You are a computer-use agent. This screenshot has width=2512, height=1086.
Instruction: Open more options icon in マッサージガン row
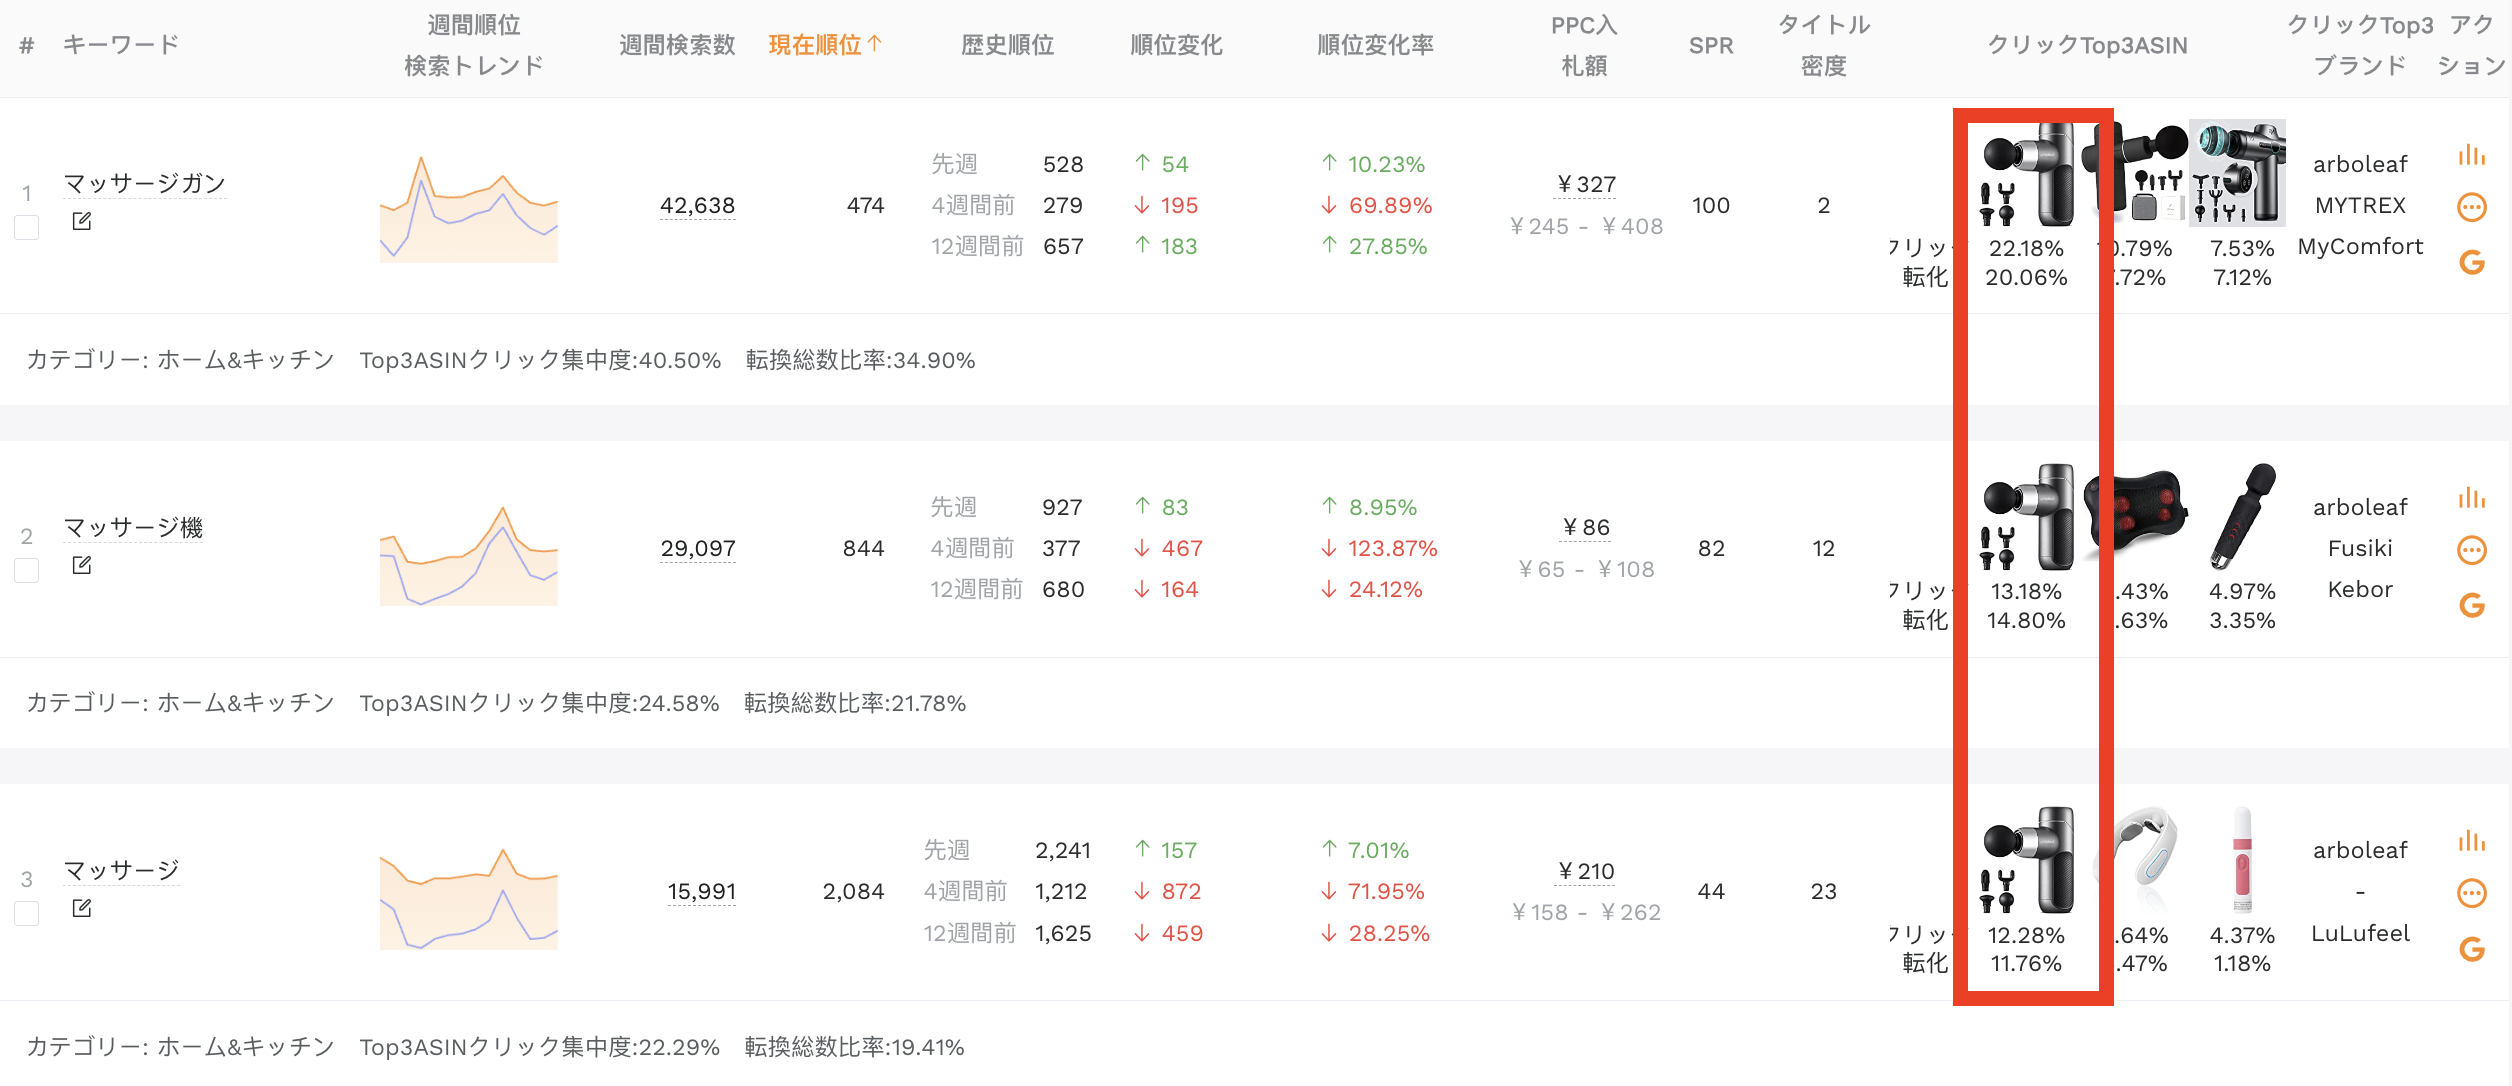click(x=2471, y=207)
